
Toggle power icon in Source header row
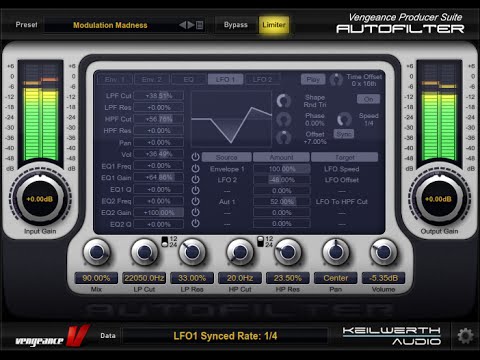pyautogui.click(x=196, y=157)
